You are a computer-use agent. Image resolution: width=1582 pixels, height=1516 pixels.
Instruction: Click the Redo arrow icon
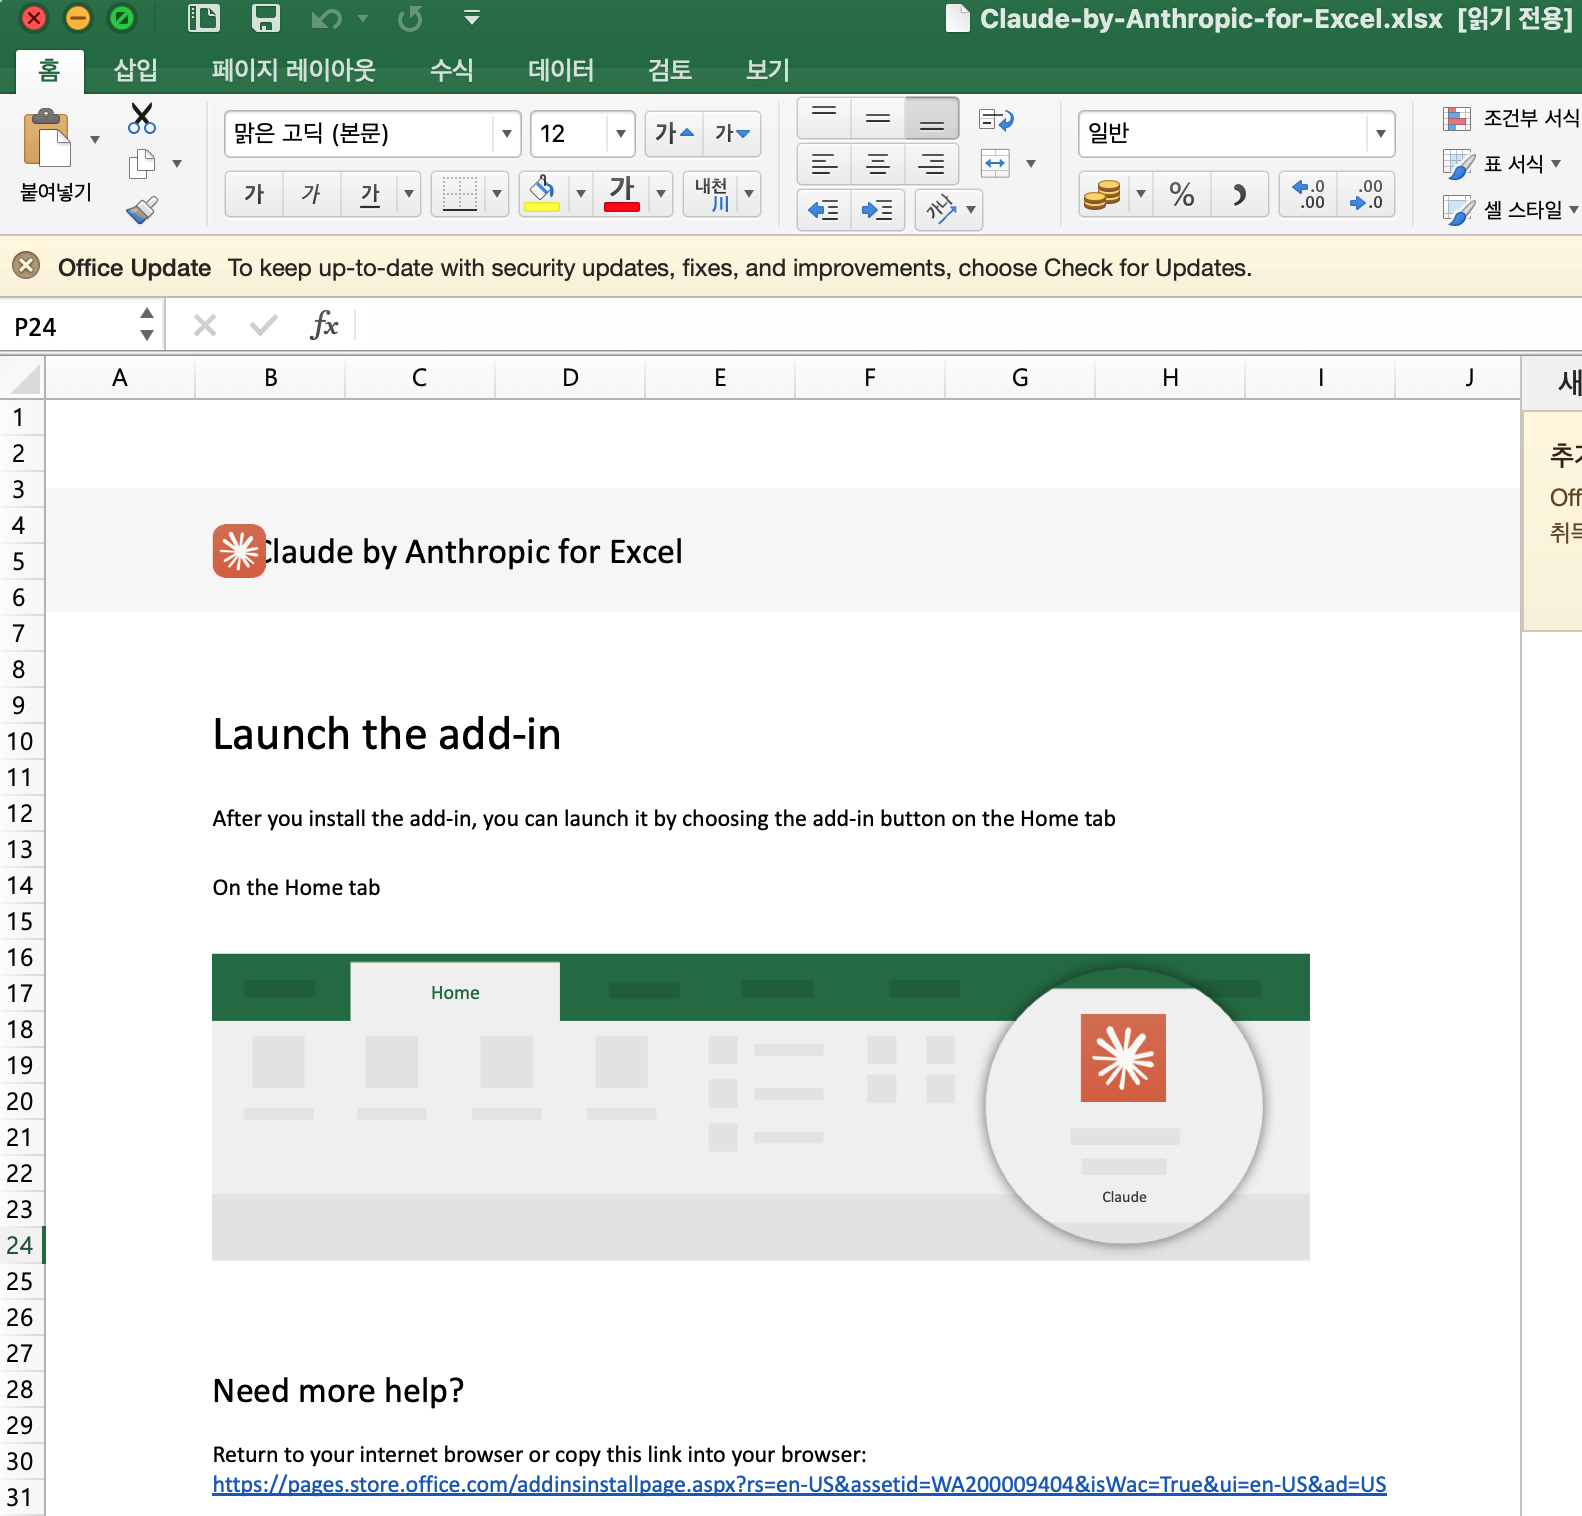(410, 18)
